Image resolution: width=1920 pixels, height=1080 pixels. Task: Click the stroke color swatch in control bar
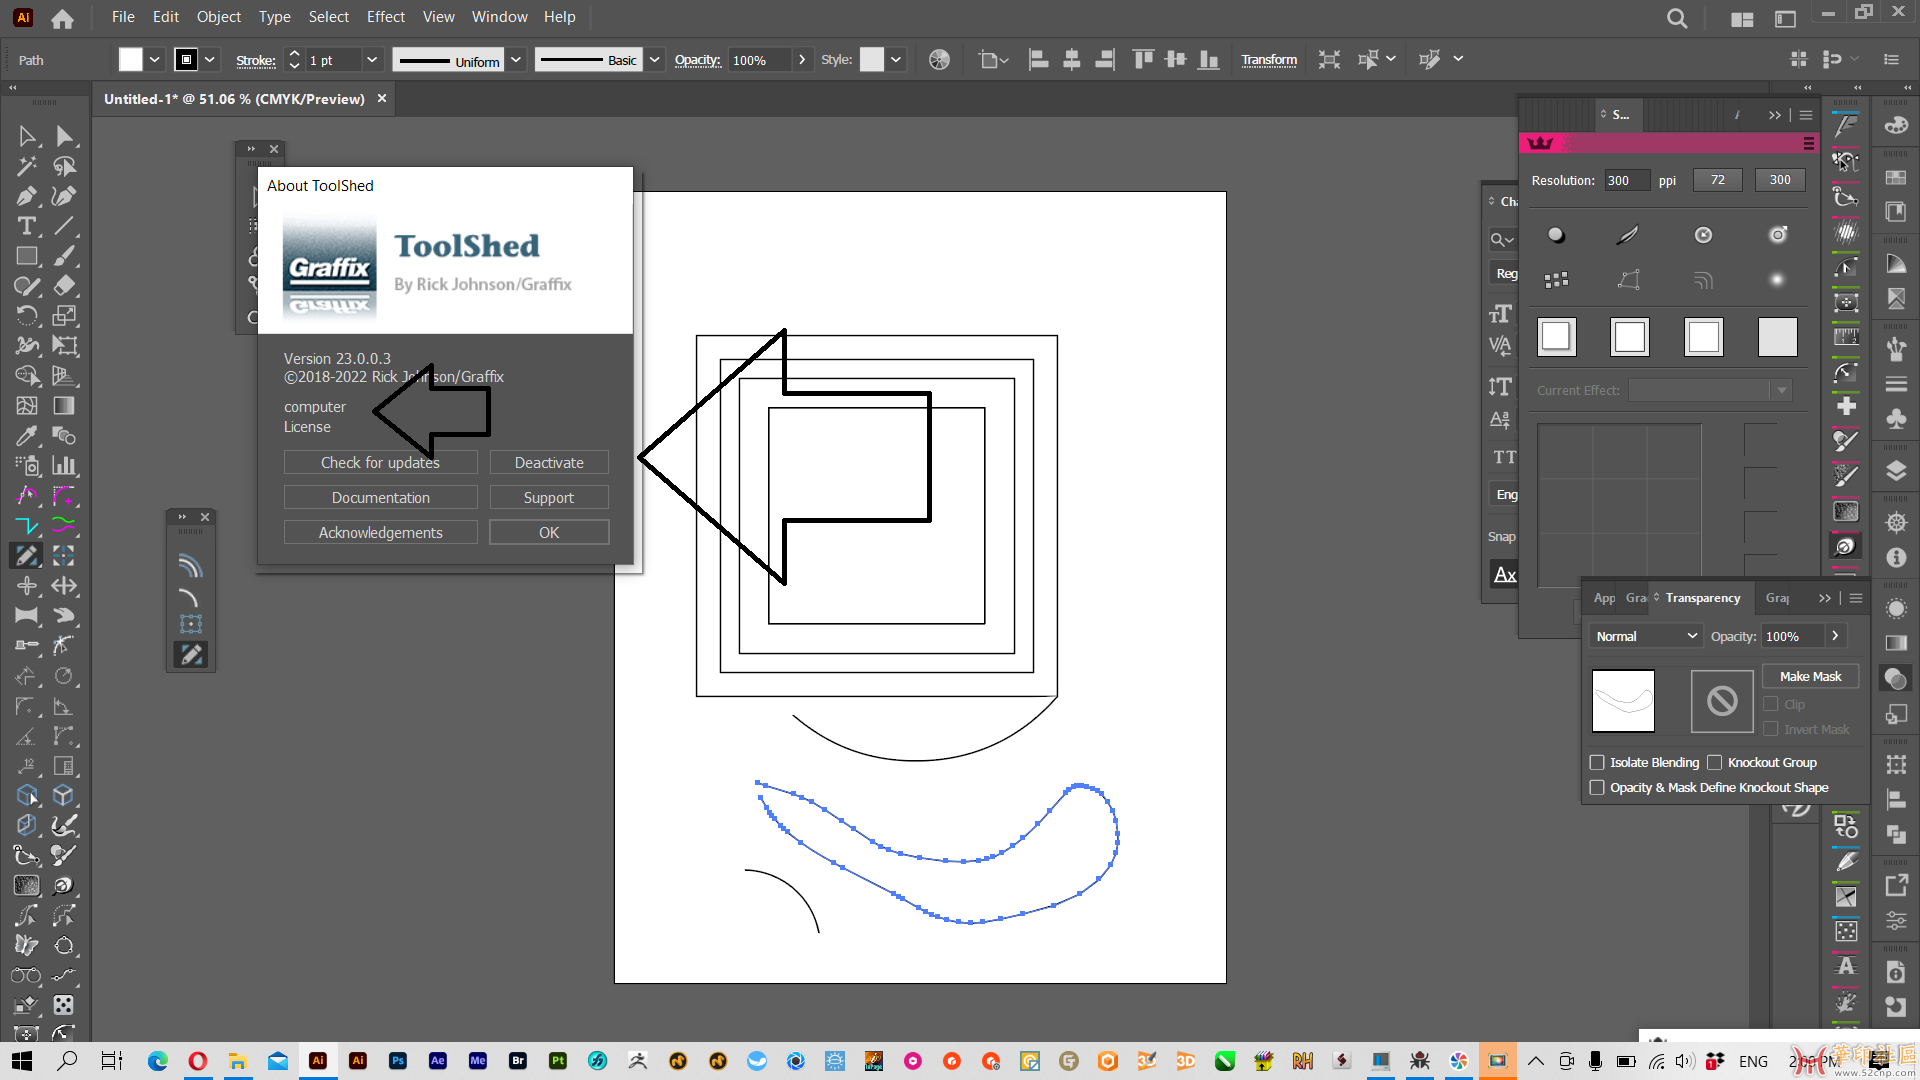(x=186, y=60)
